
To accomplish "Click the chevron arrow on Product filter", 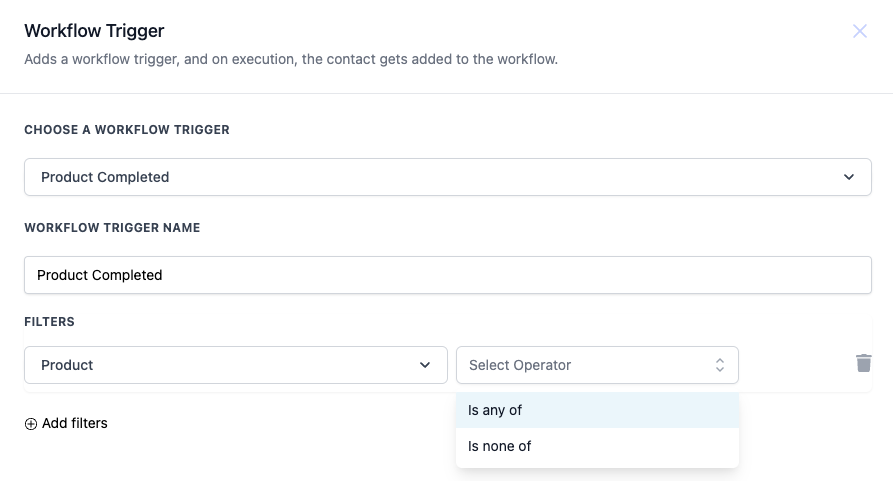I will (425, 365).
